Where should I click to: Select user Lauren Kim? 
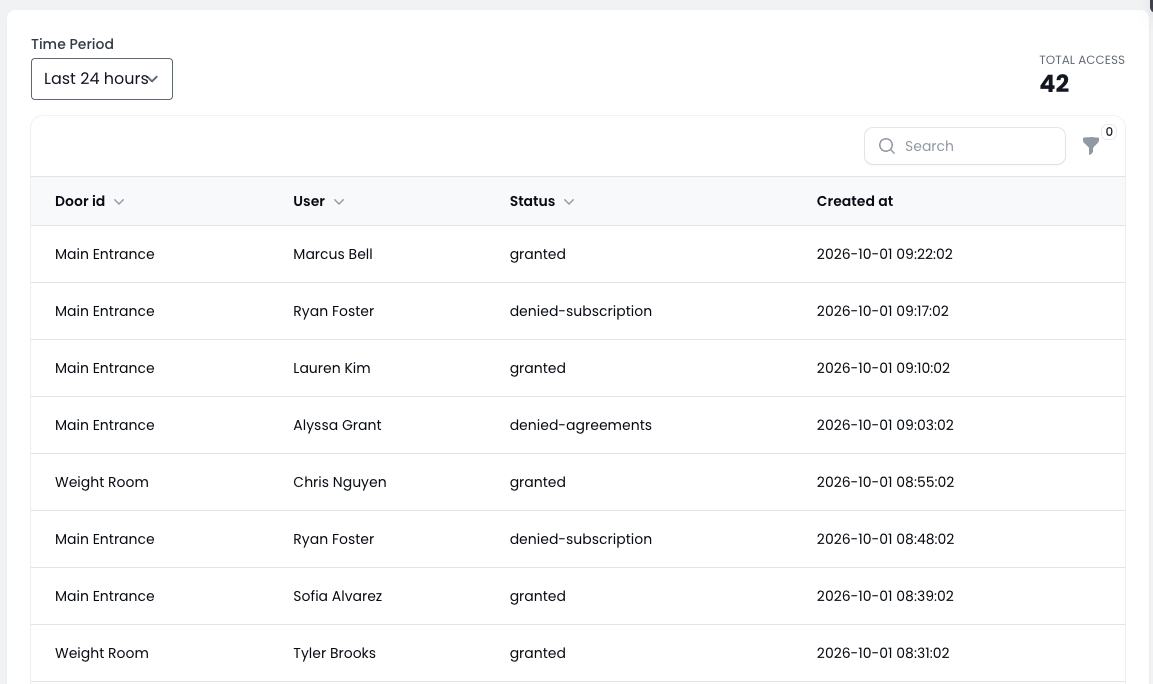(x=332, y=368)
